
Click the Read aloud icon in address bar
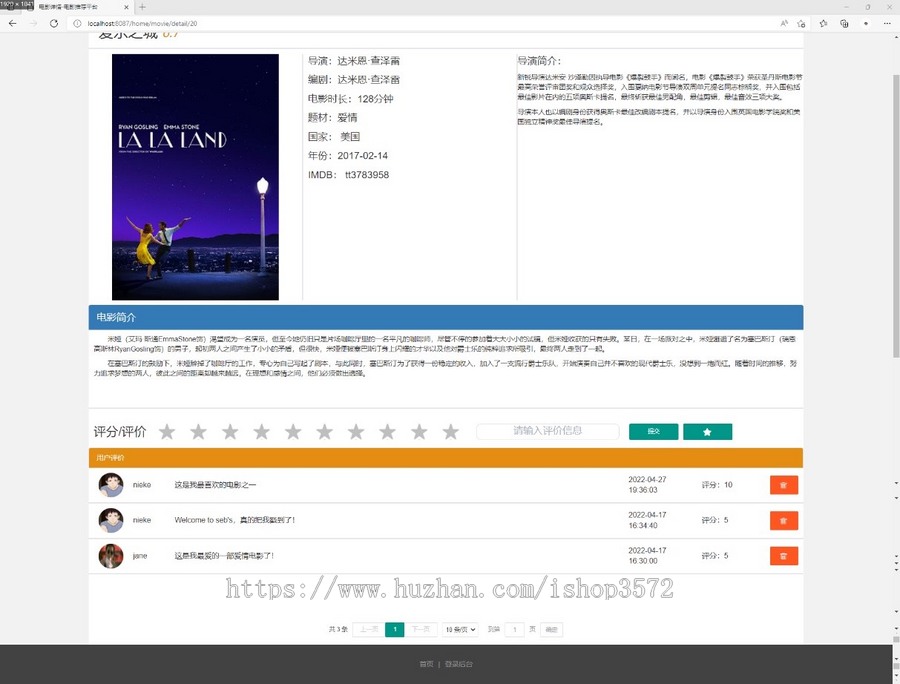point(784,24)
